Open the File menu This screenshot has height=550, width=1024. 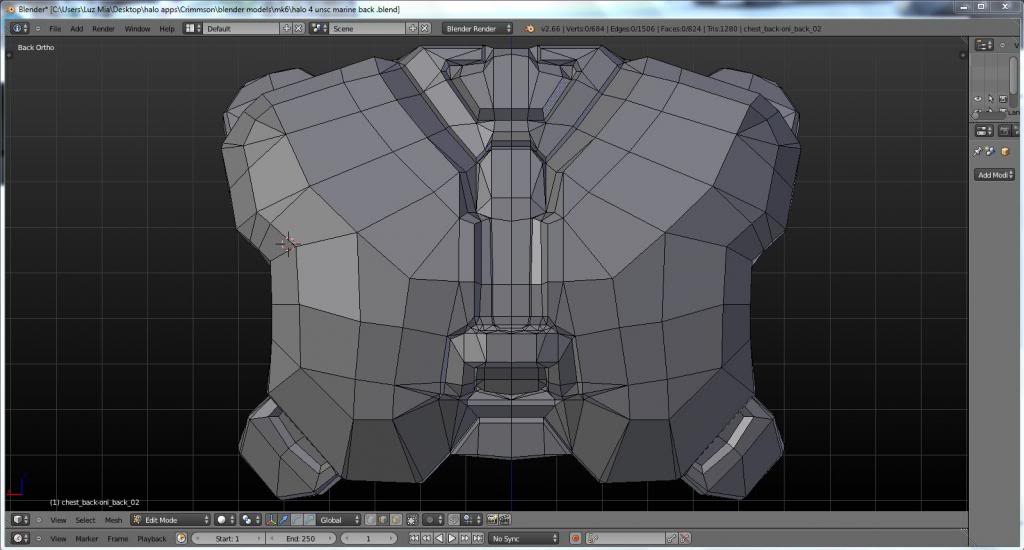(56, 29)
